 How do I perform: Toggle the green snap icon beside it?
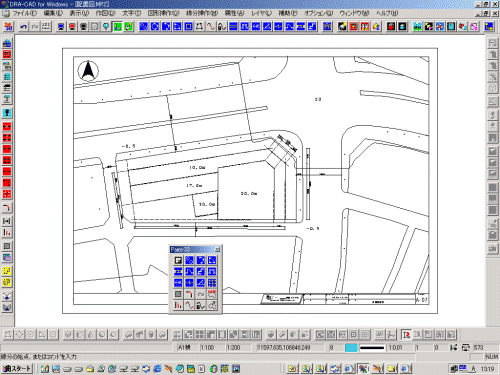coord(129,27)
